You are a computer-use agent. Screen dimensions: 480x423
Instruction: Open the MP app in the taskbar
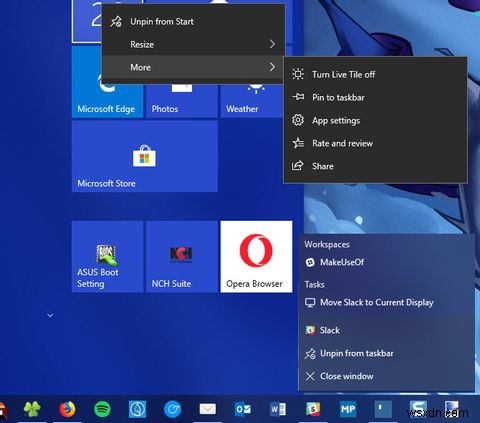point(348,409)
